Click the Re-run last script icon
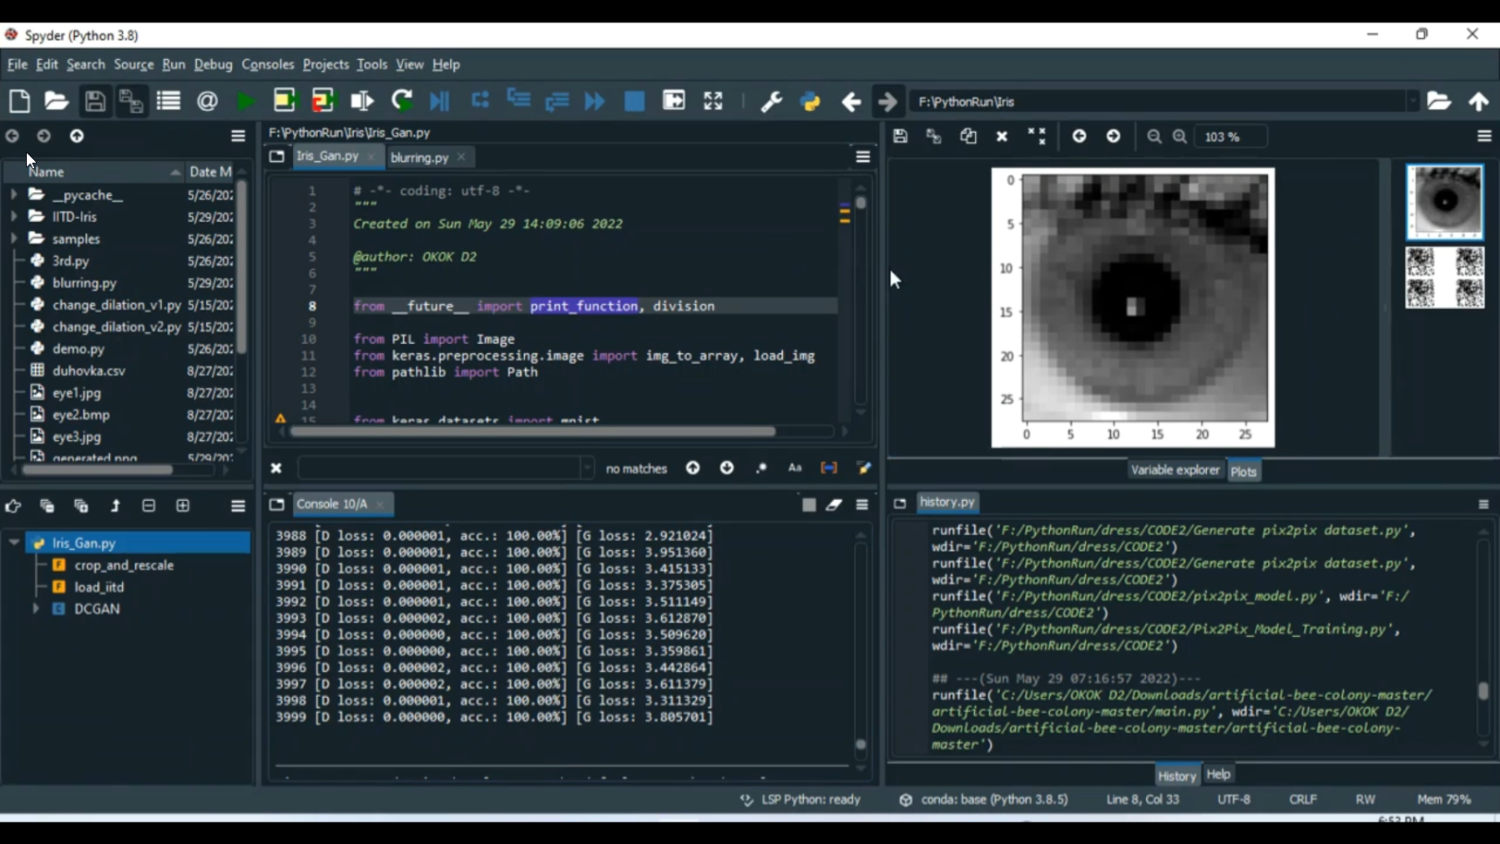This screenshot has height=844, width=1500. [402, 101]
